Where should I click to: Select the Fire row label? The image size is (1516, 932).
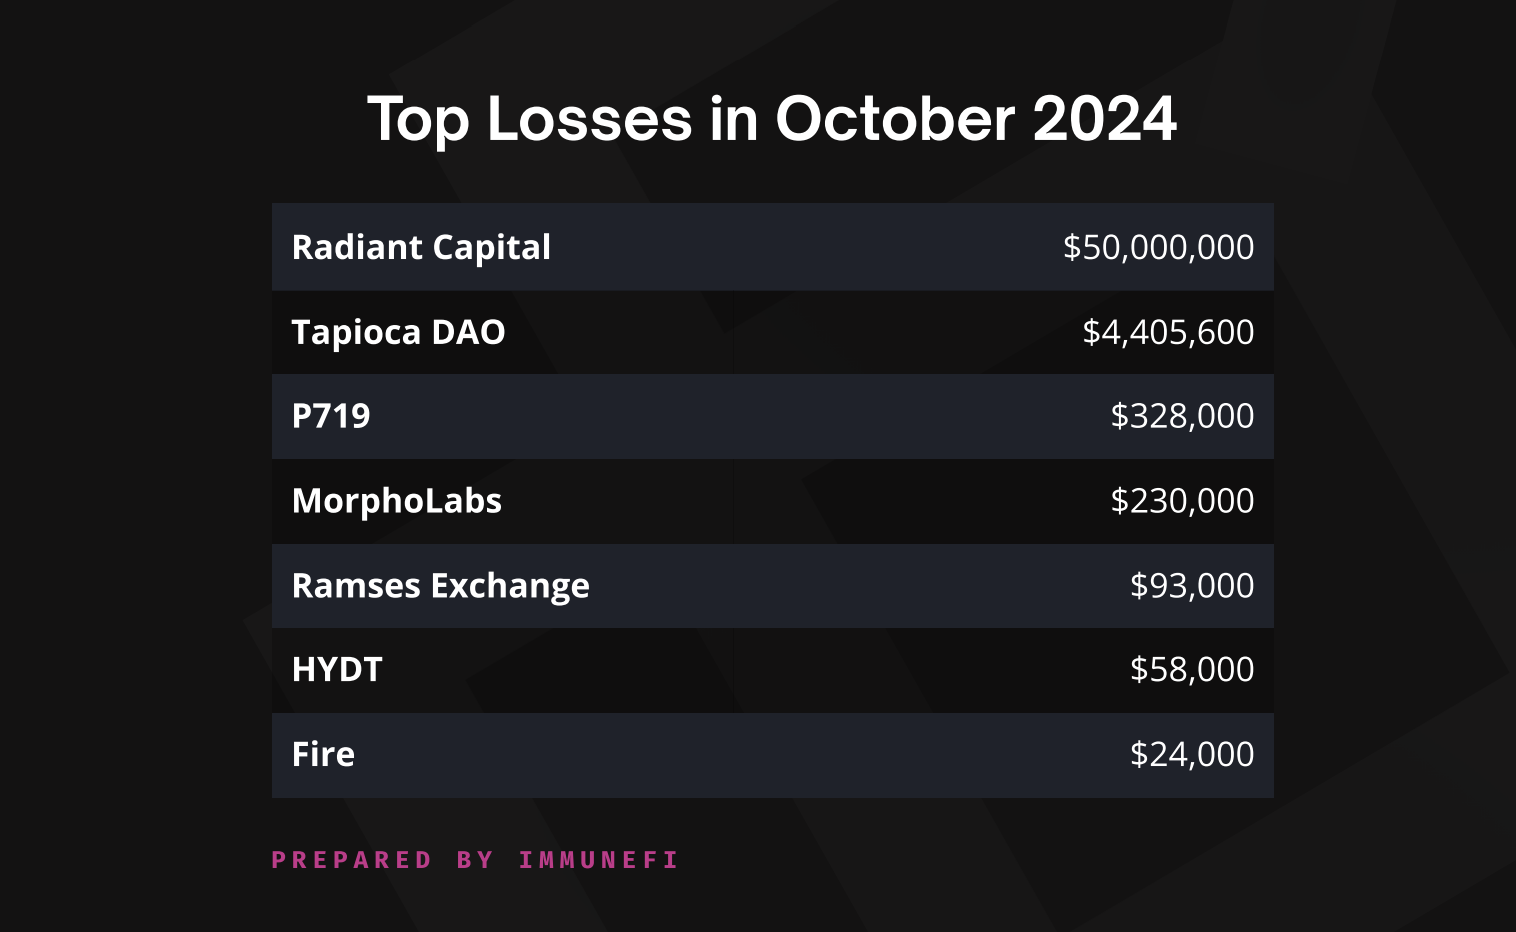click(323, 755)
